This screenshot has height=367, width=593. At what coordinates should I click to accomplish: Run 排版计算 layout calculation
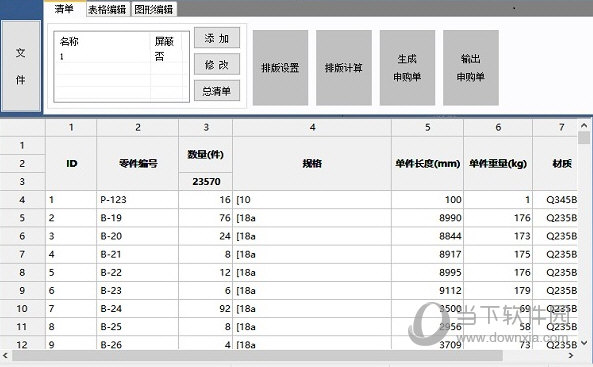(x=344, y=68)
